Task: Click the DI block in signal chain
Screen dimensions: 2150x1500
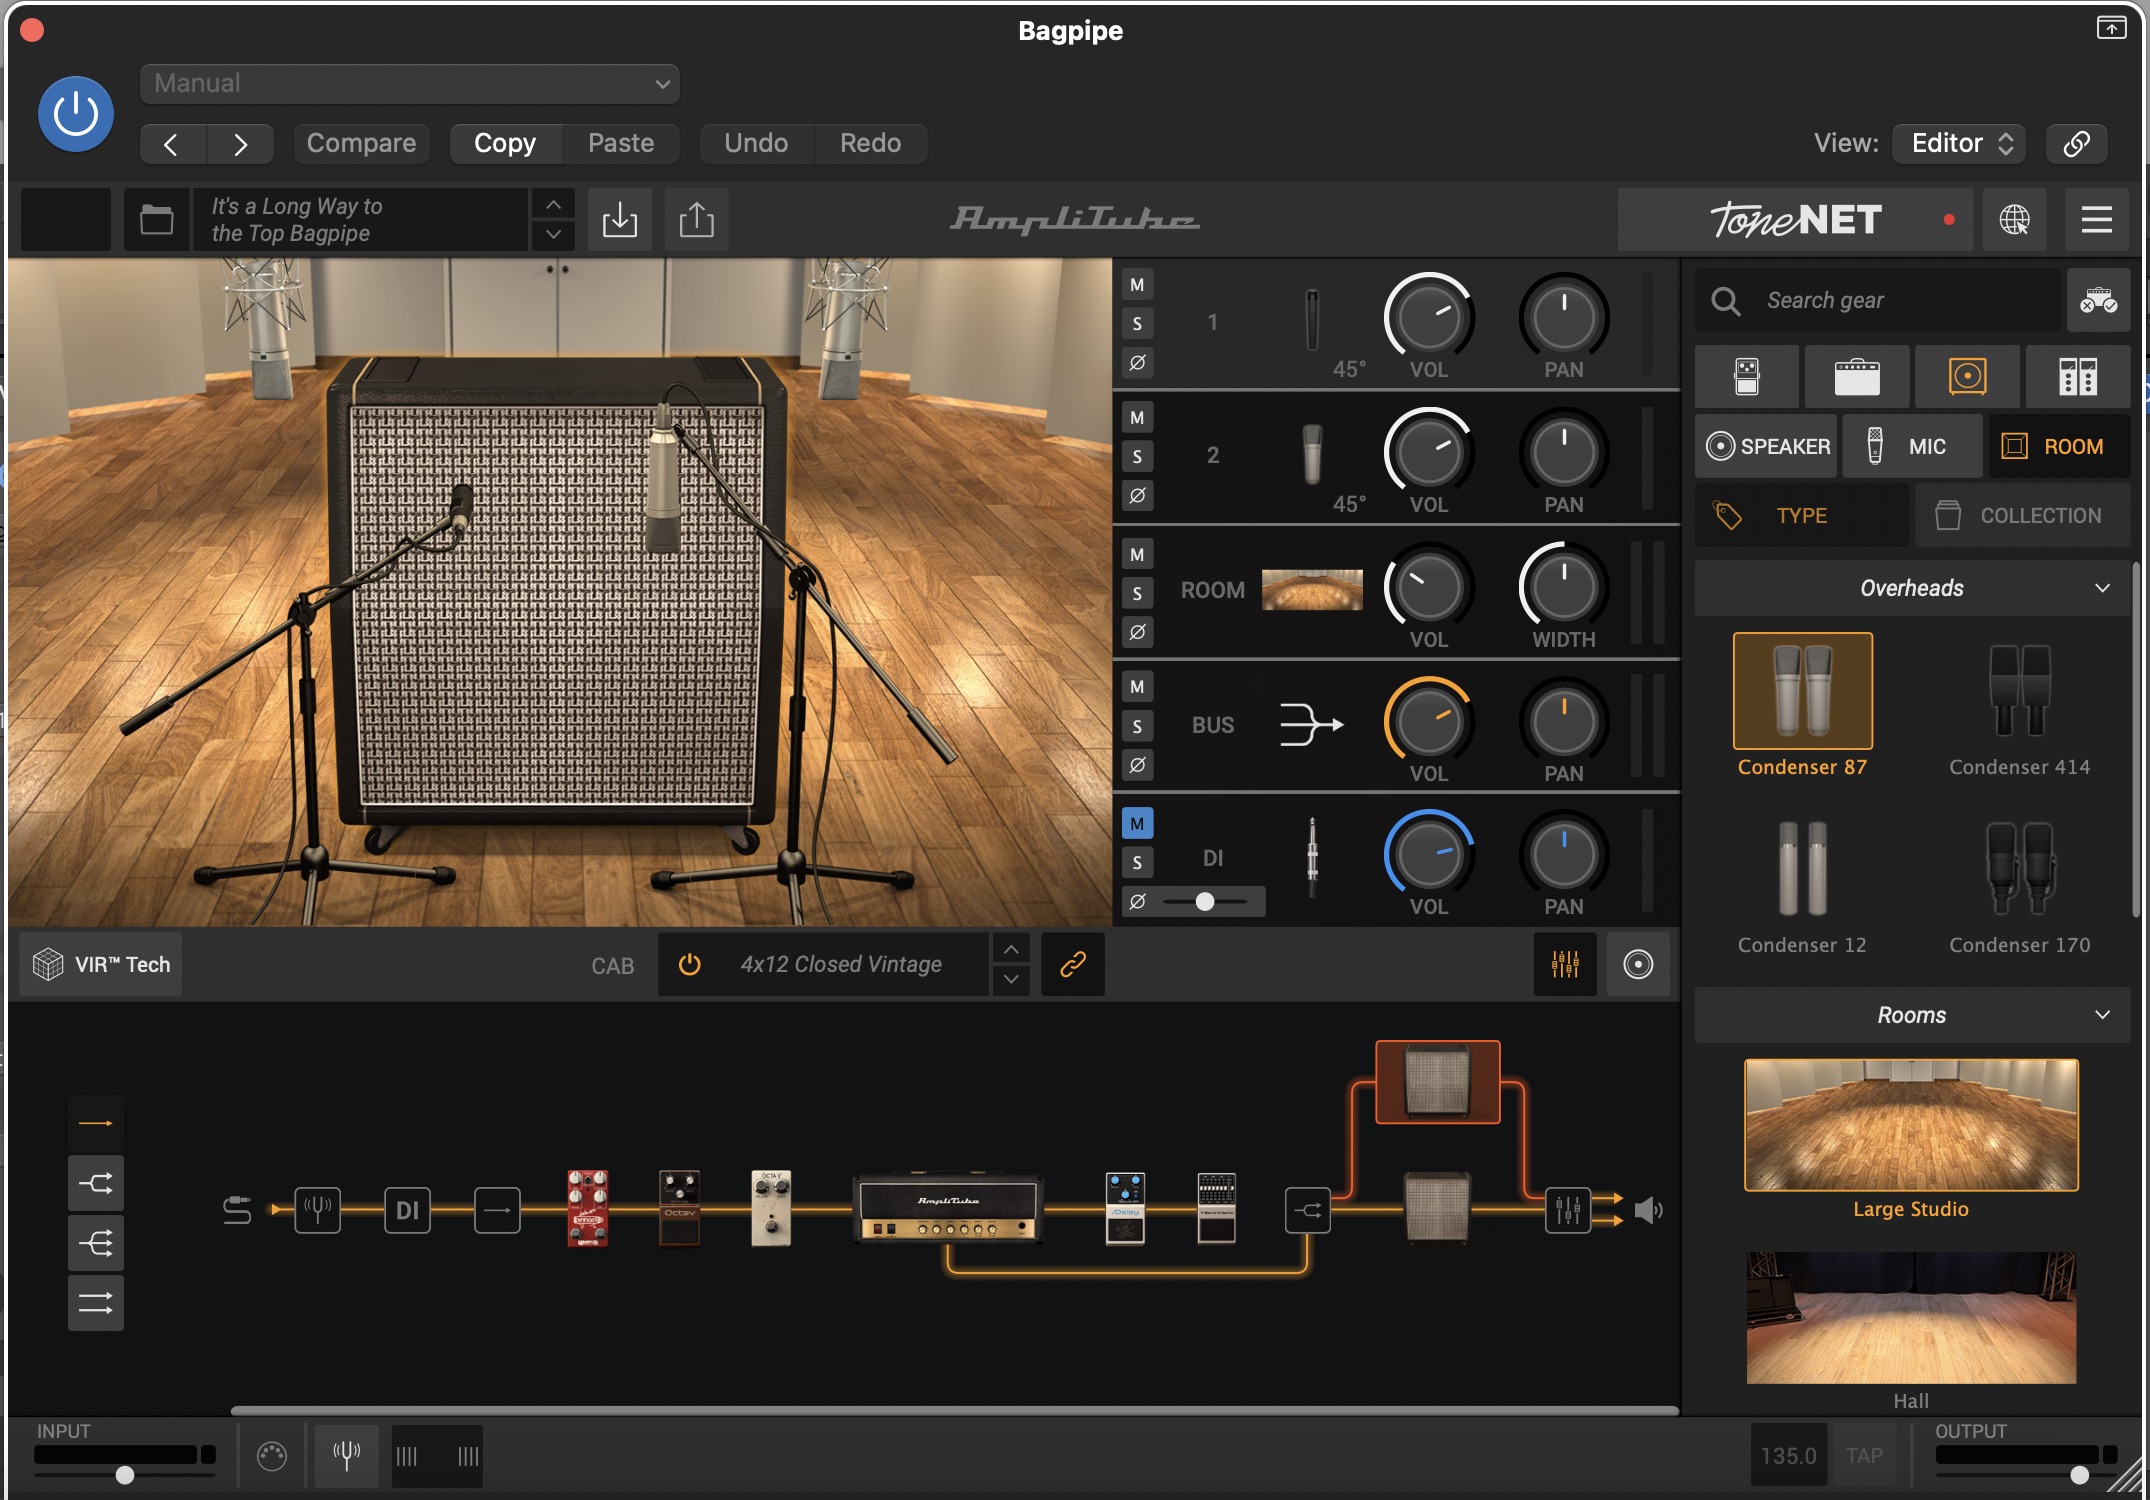Action: [407, 1210]
